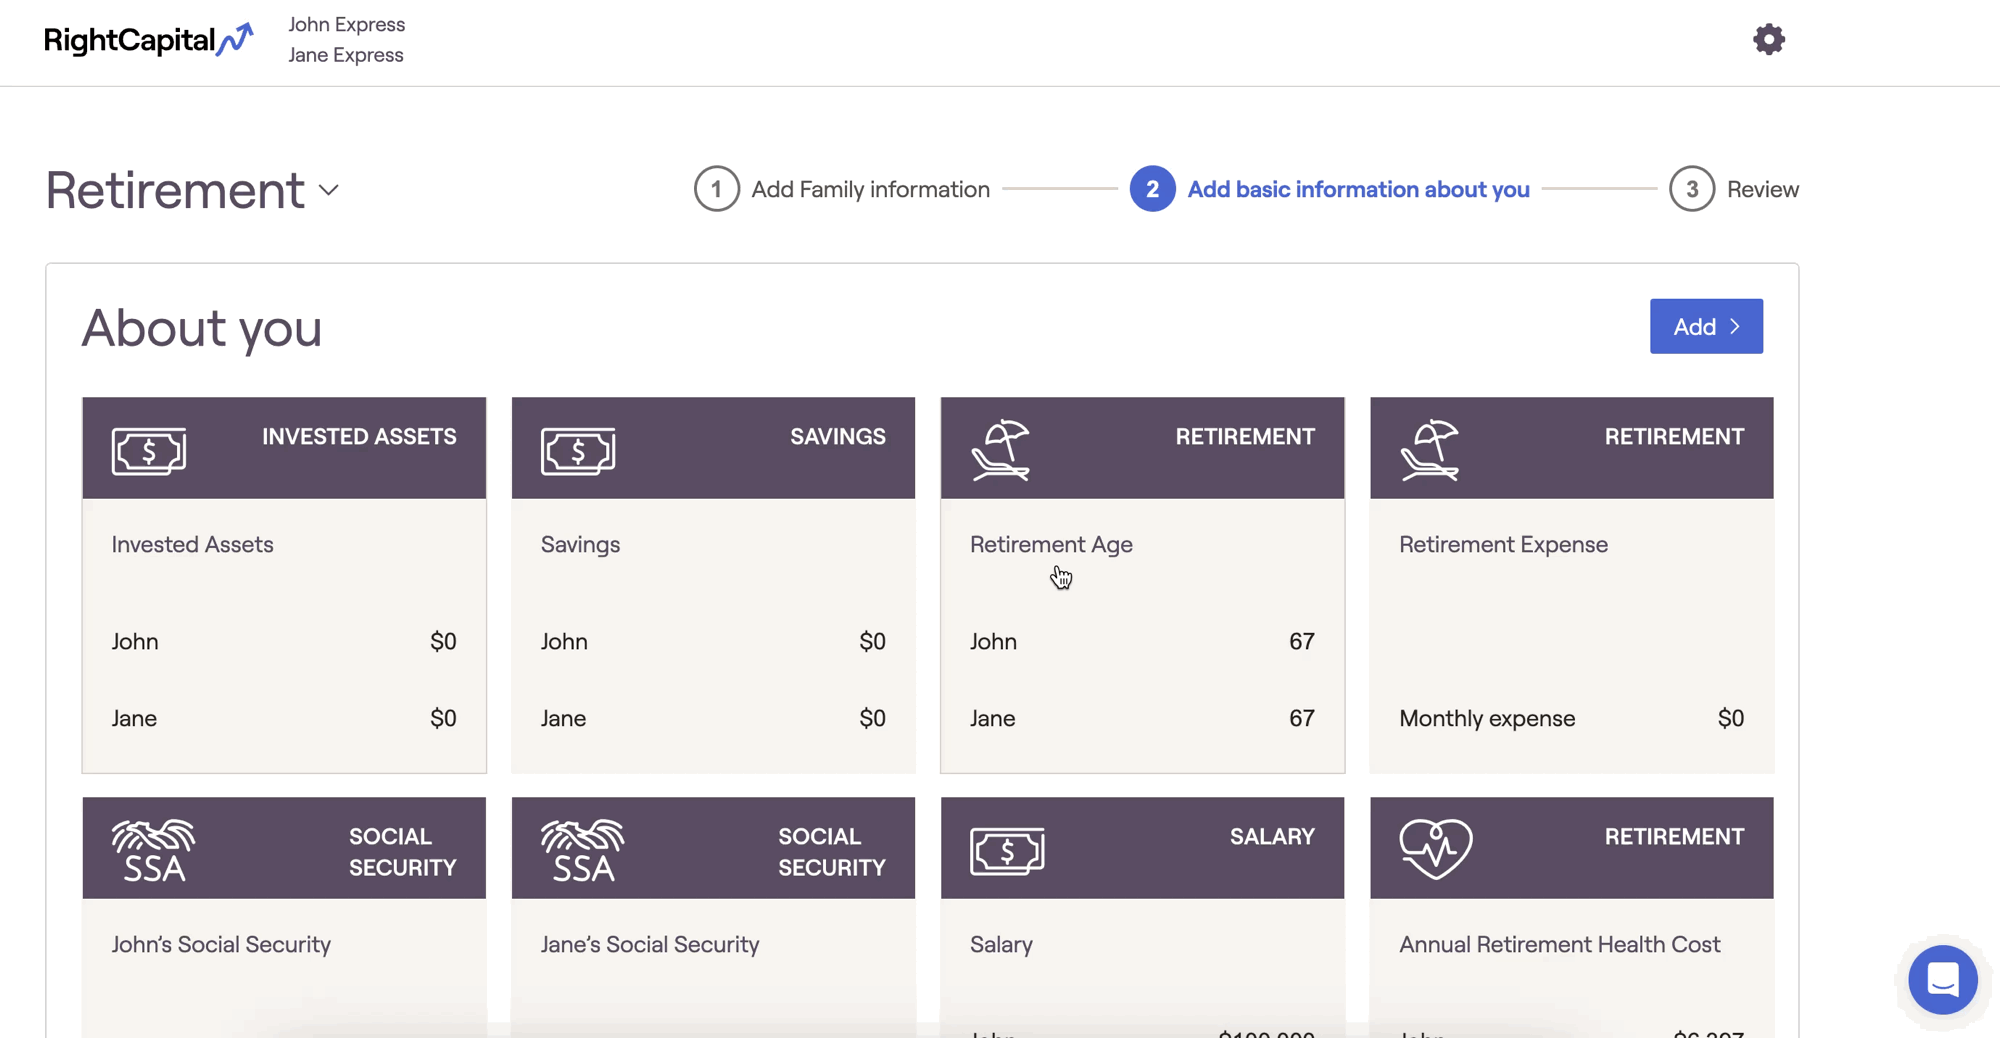The image size is (2000, 1038).
Task: Click John Express client name in header
Action: coord(346,24)
